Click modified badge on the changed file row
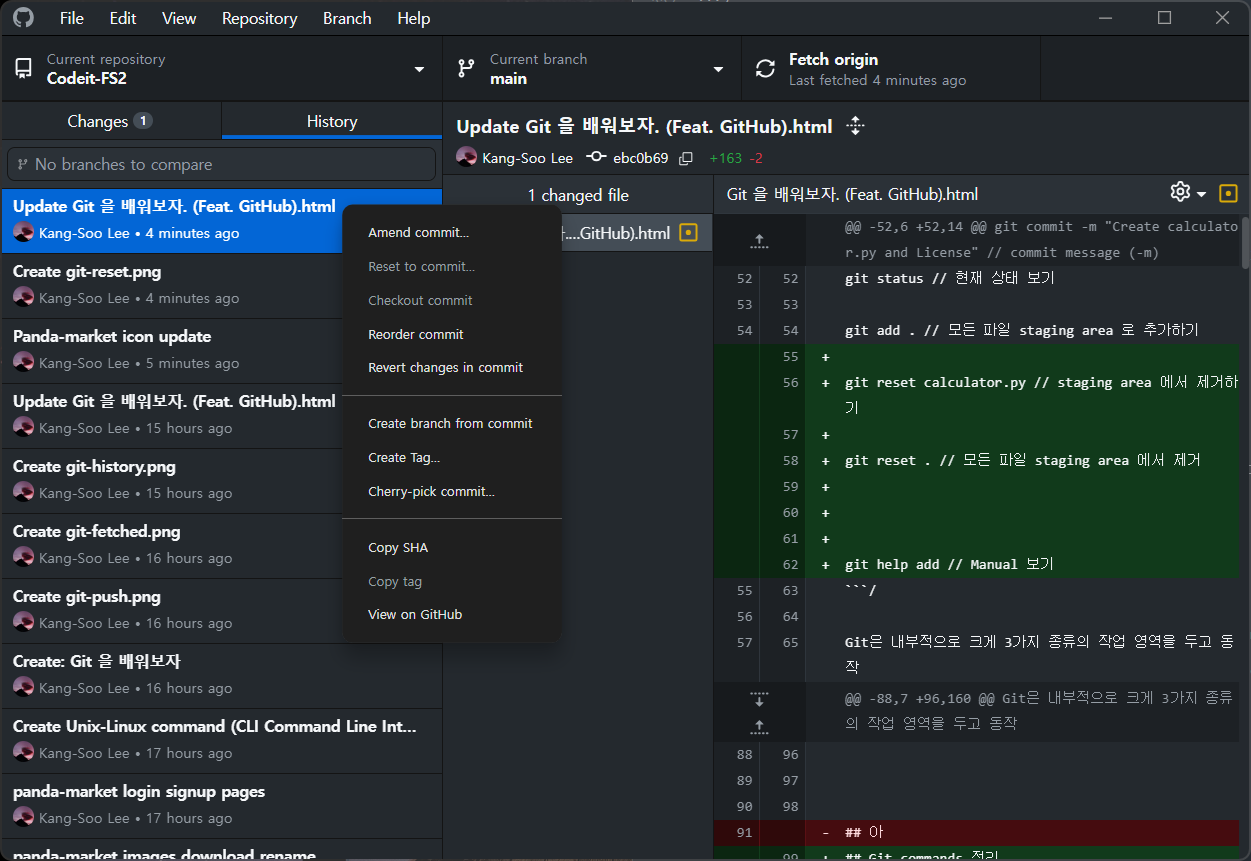Image resolution: width=1251 pixels, height=861 pixels. coord(688,233)
